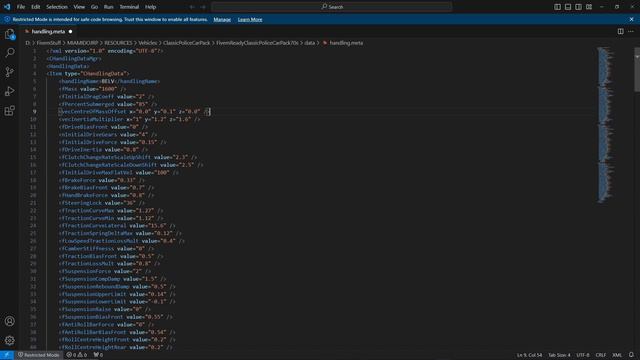Screen dimensions: 640x360
Task: Click the unsaved dot on handling.meta tab
Action: pyautogui.click(x=71, y=31)
